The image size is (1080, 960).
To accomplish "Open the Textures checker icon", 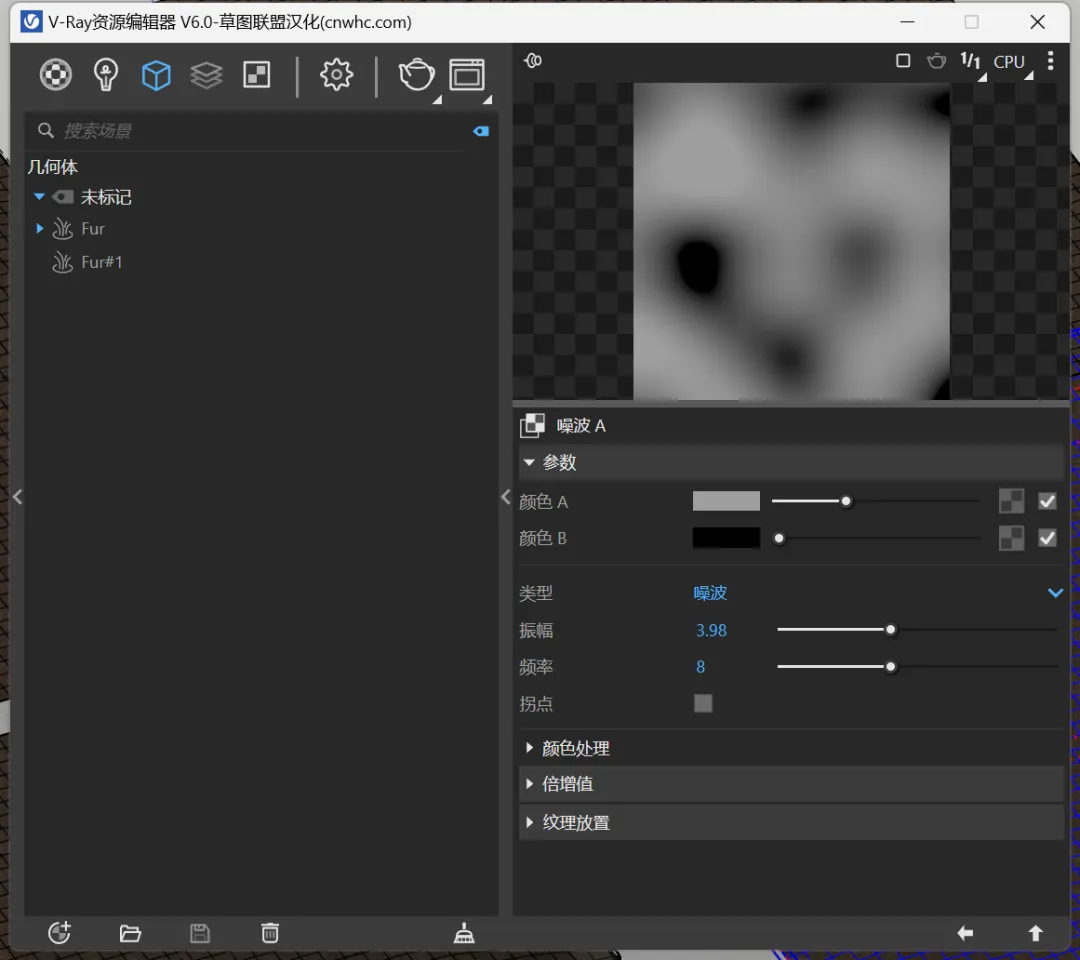I will tap(257, 75).
